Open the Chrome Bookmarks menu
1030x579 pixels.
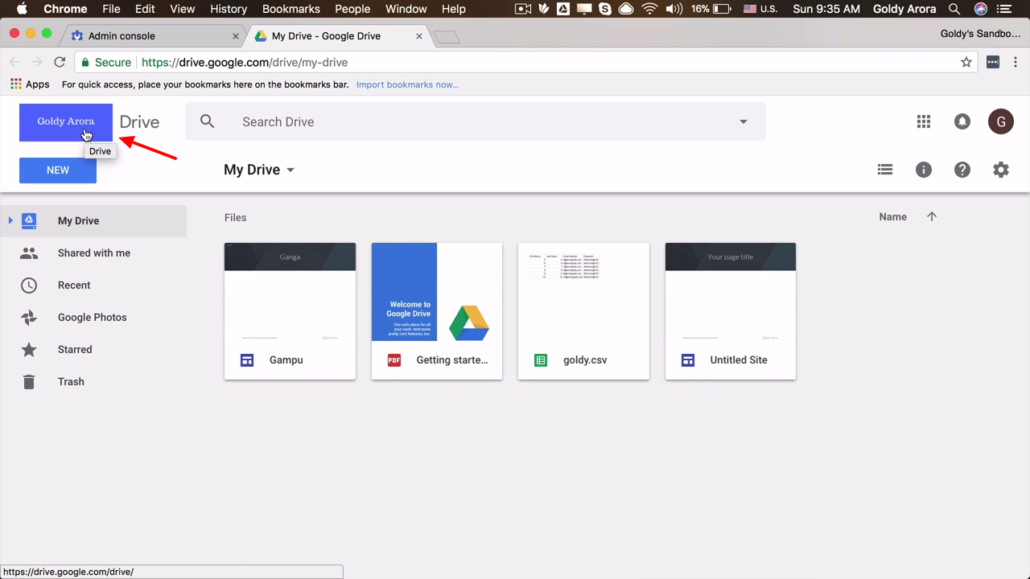tap(290, 8)
